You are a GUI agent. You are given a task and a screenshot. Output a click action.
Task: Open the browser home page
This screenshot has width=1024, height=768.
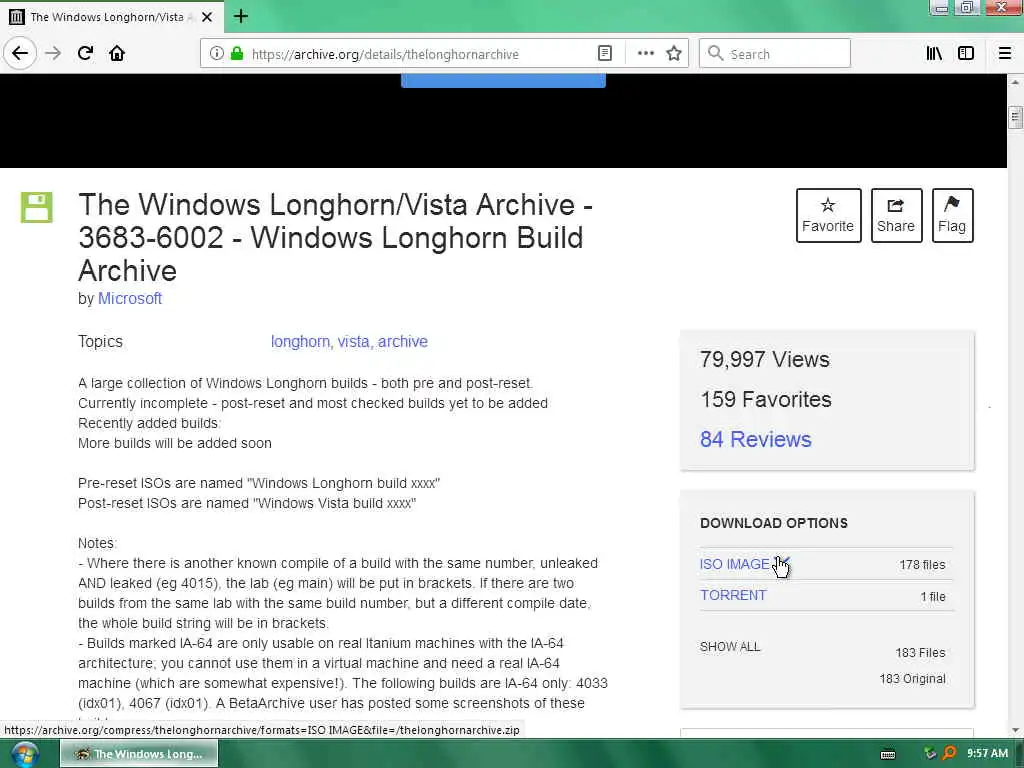point(117,53)
